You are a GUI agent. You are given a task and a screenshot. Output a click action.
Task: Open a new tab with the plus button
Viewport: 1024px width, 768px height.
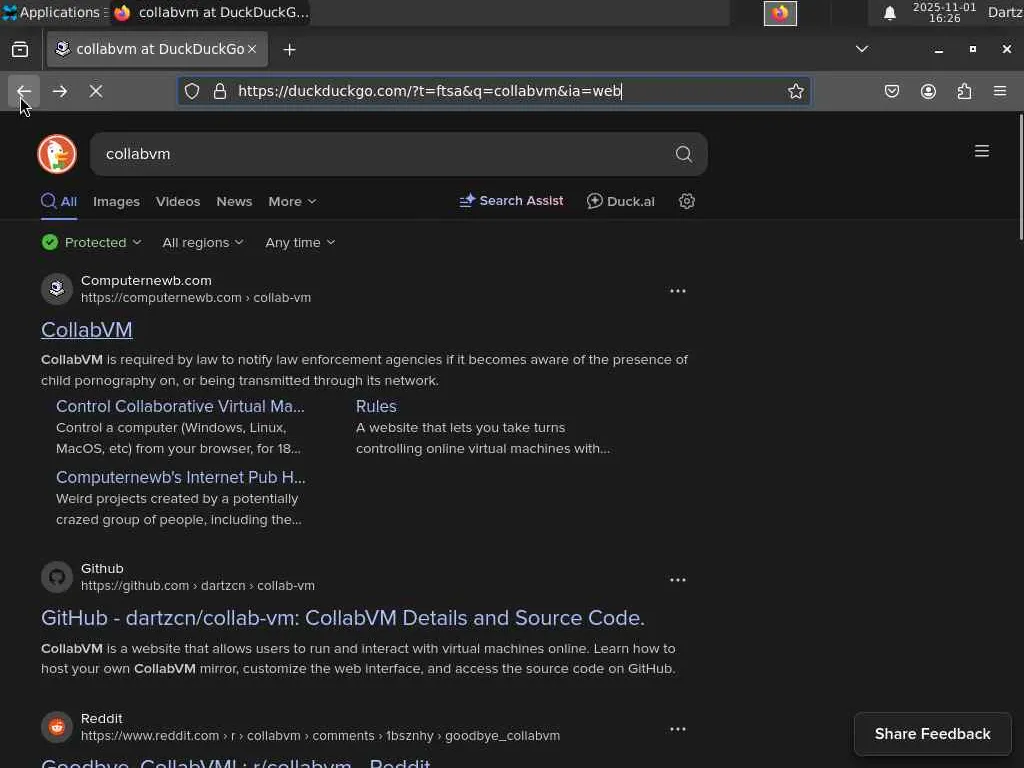pyautogui.click(x=289, y=50)
